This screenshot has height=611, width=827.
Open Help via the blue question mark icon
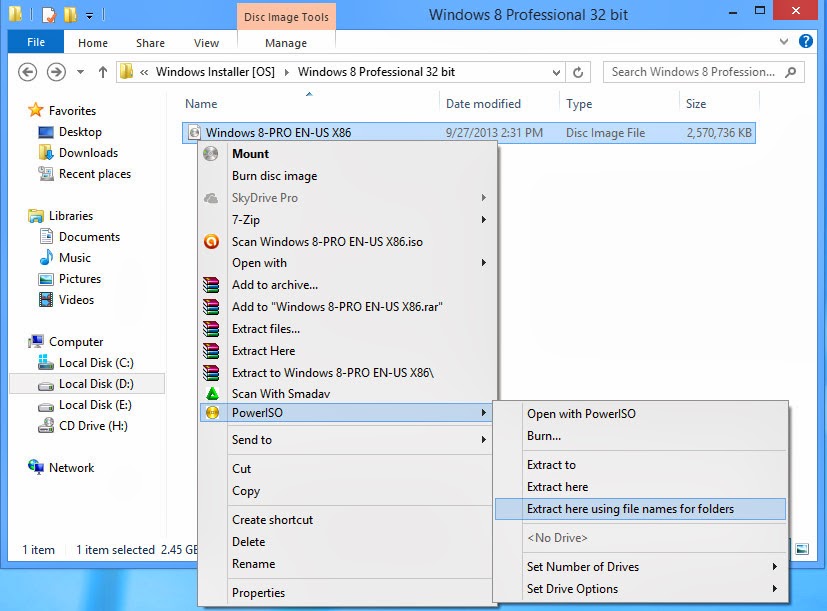(x=805, y=41)
